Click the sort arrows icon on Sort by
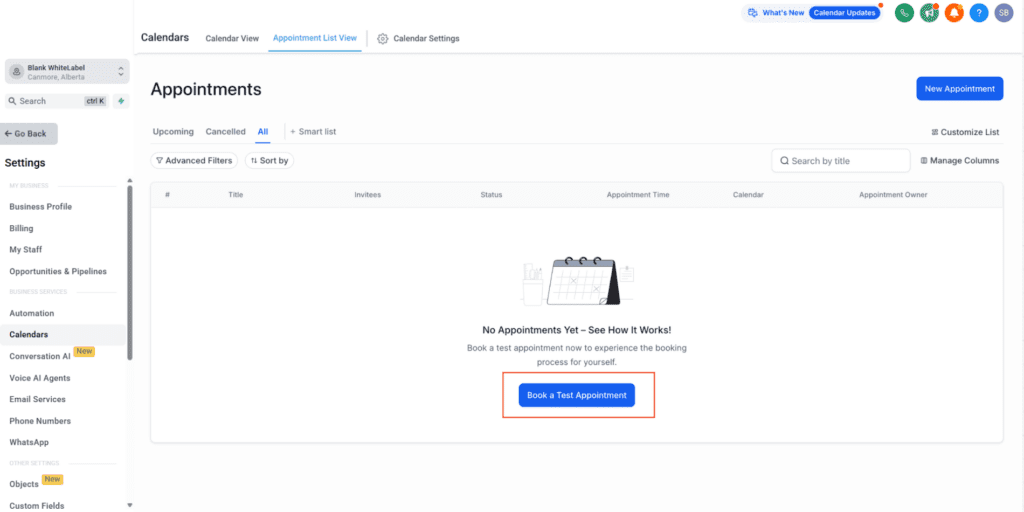This screenshot has width=1024, height=512. tap(254, 161)
